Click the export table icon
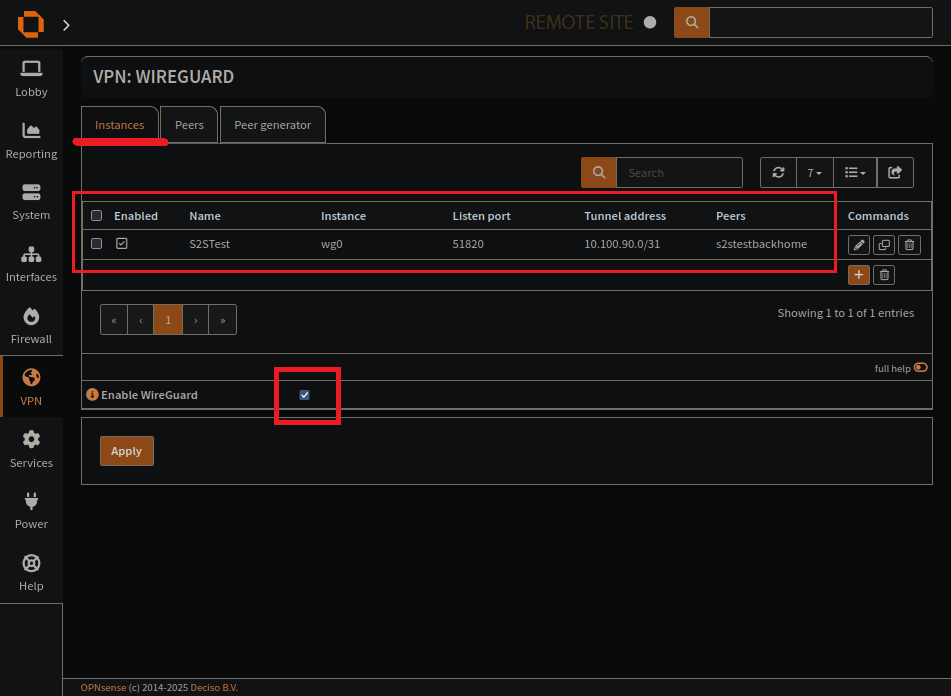 [x=895, y=173]
